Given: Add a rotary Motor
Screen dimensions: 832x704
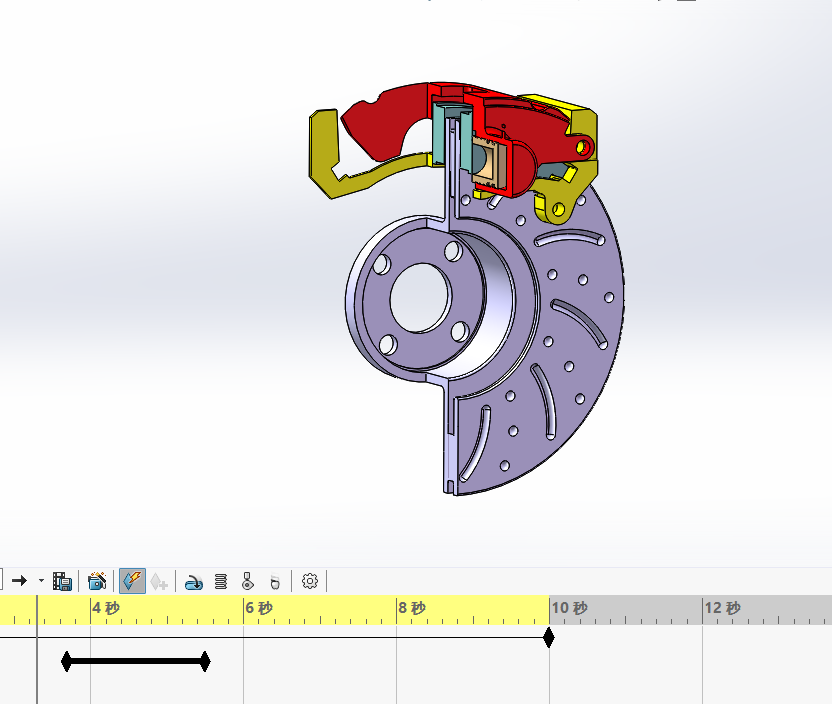Looking at the screenshot, I should 193,582.
